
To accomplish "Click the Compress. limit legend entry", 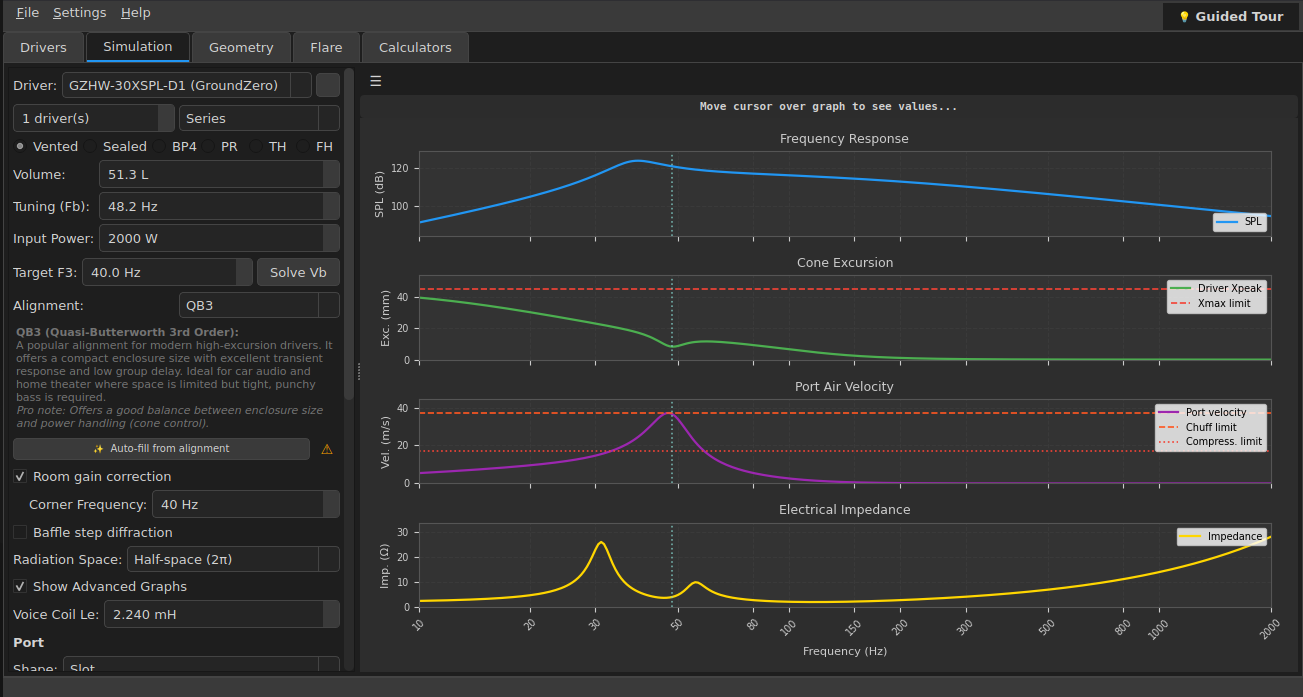I will [x=1210, y=441].
